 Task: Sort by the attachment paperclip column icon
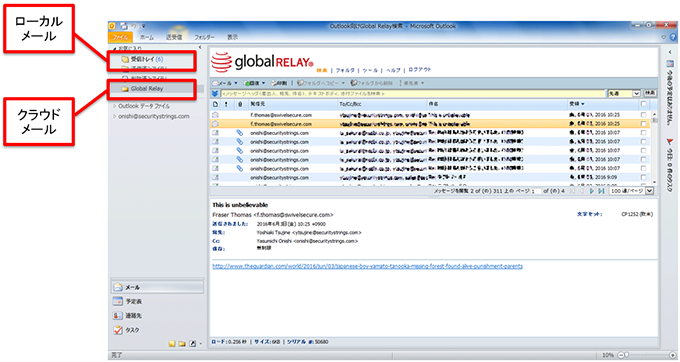[x=240, y=104]
